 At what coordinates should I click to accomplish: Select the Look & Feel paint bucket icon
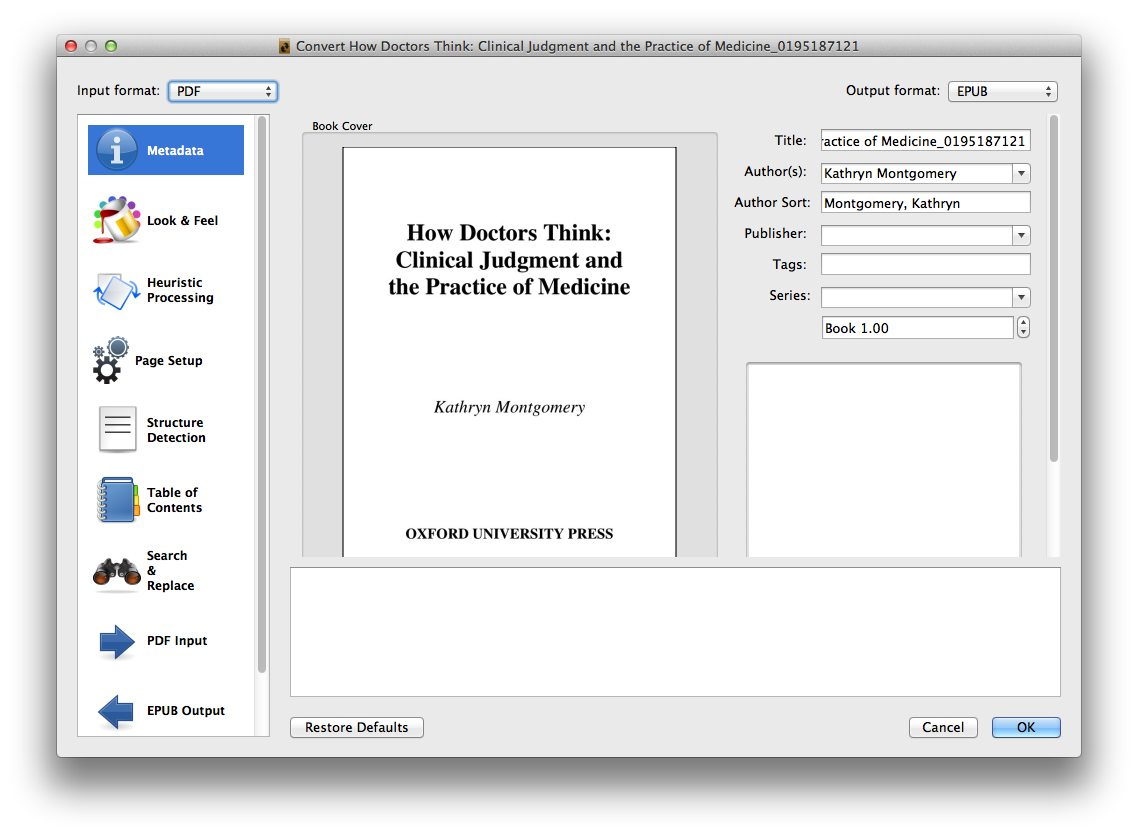116,220
